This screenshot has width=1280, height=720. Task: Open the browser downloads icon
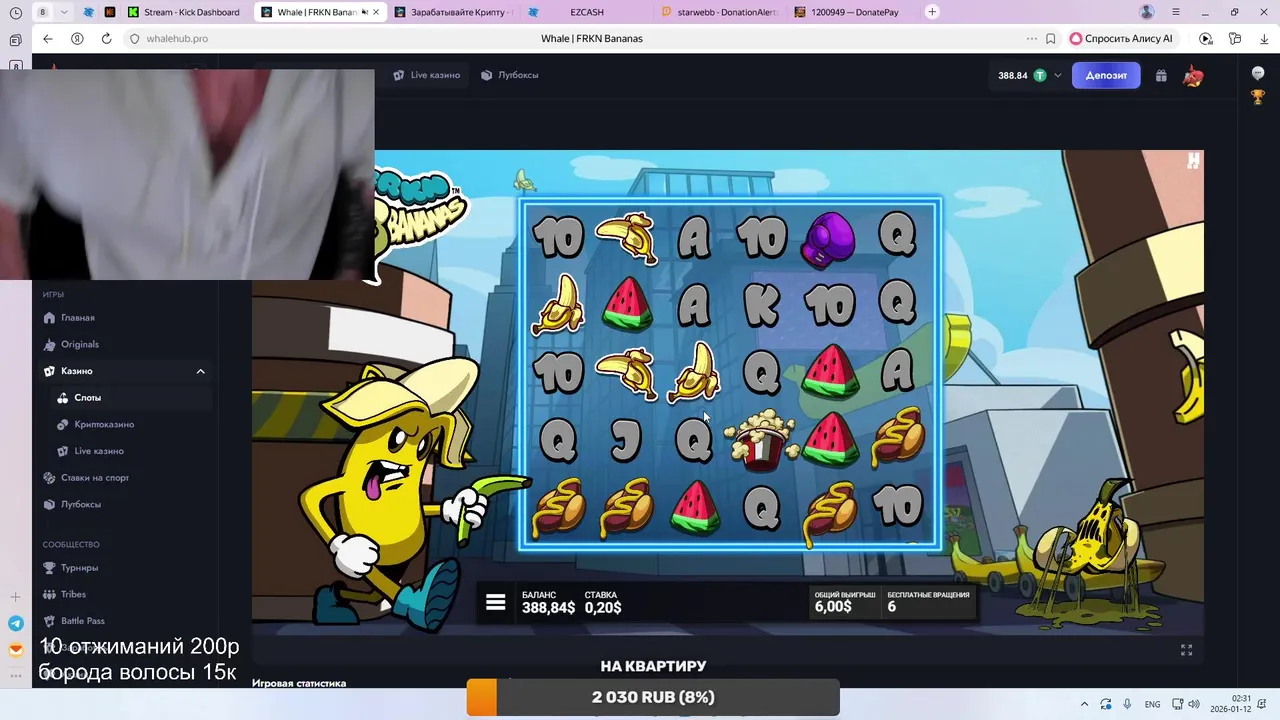point(1264,38)
